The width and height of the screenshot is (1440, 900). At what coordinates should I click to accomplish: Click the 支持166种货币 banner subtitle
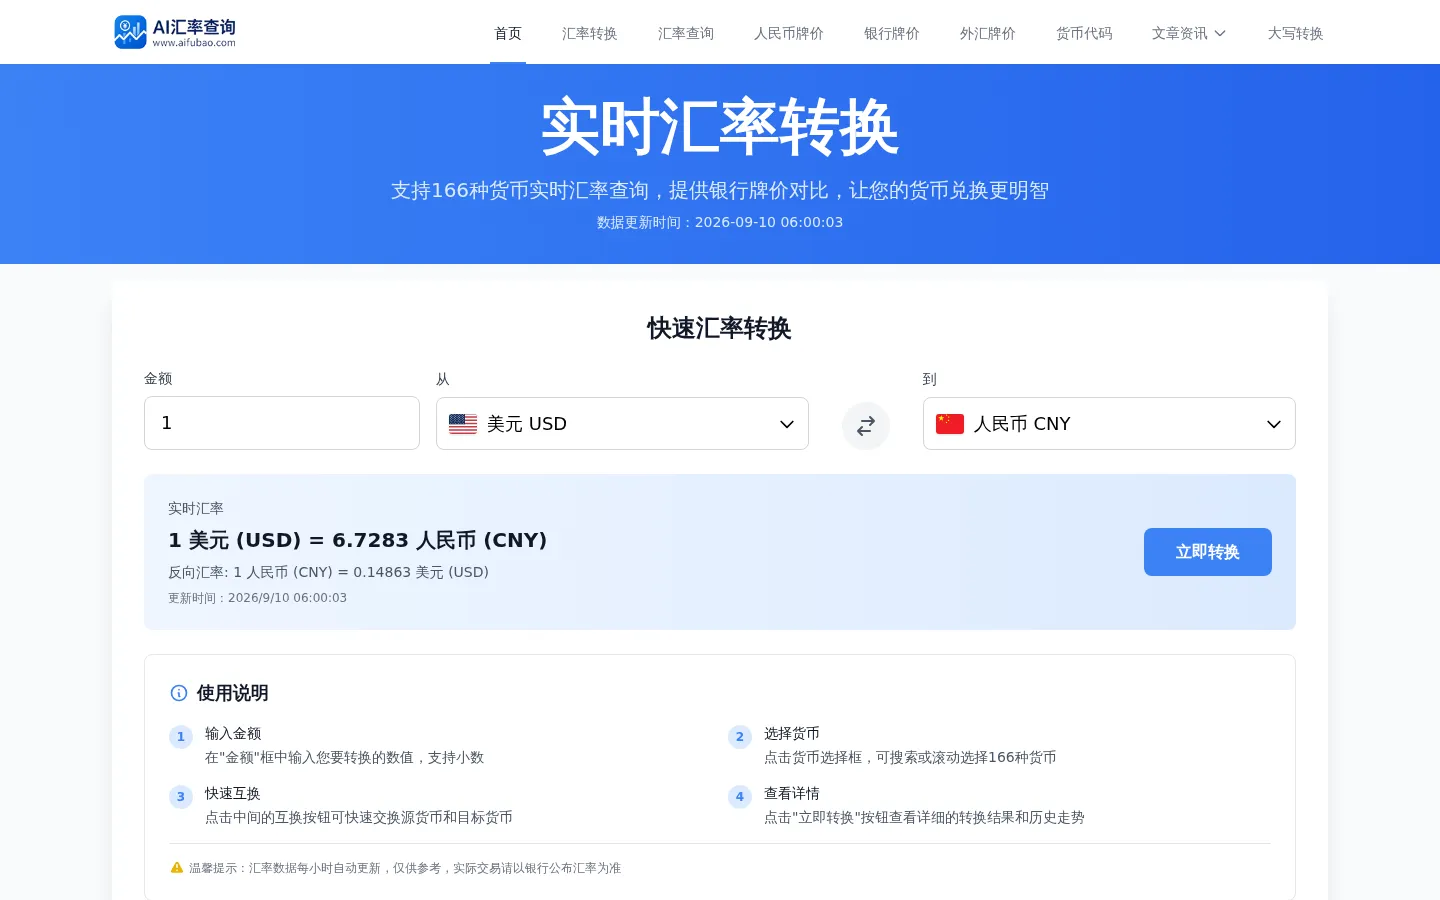click(x=720, y=190)
